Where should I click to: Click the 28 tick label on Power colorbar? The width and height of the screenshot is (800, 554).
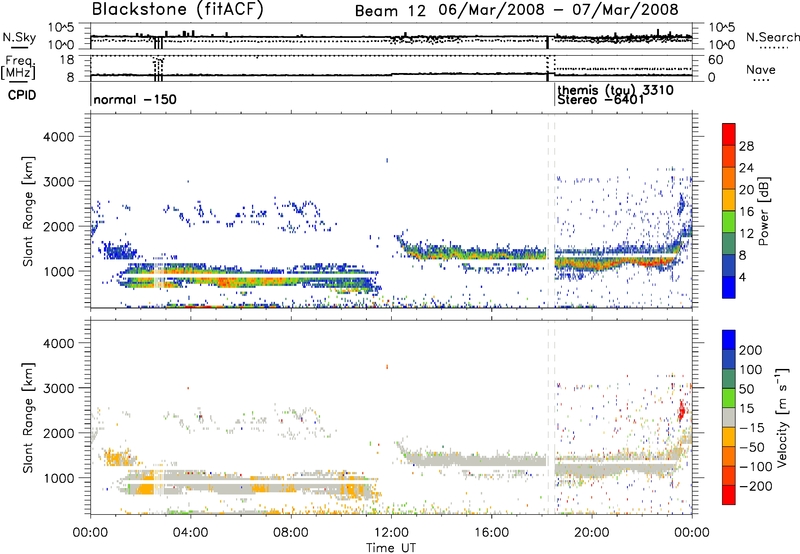746,146
